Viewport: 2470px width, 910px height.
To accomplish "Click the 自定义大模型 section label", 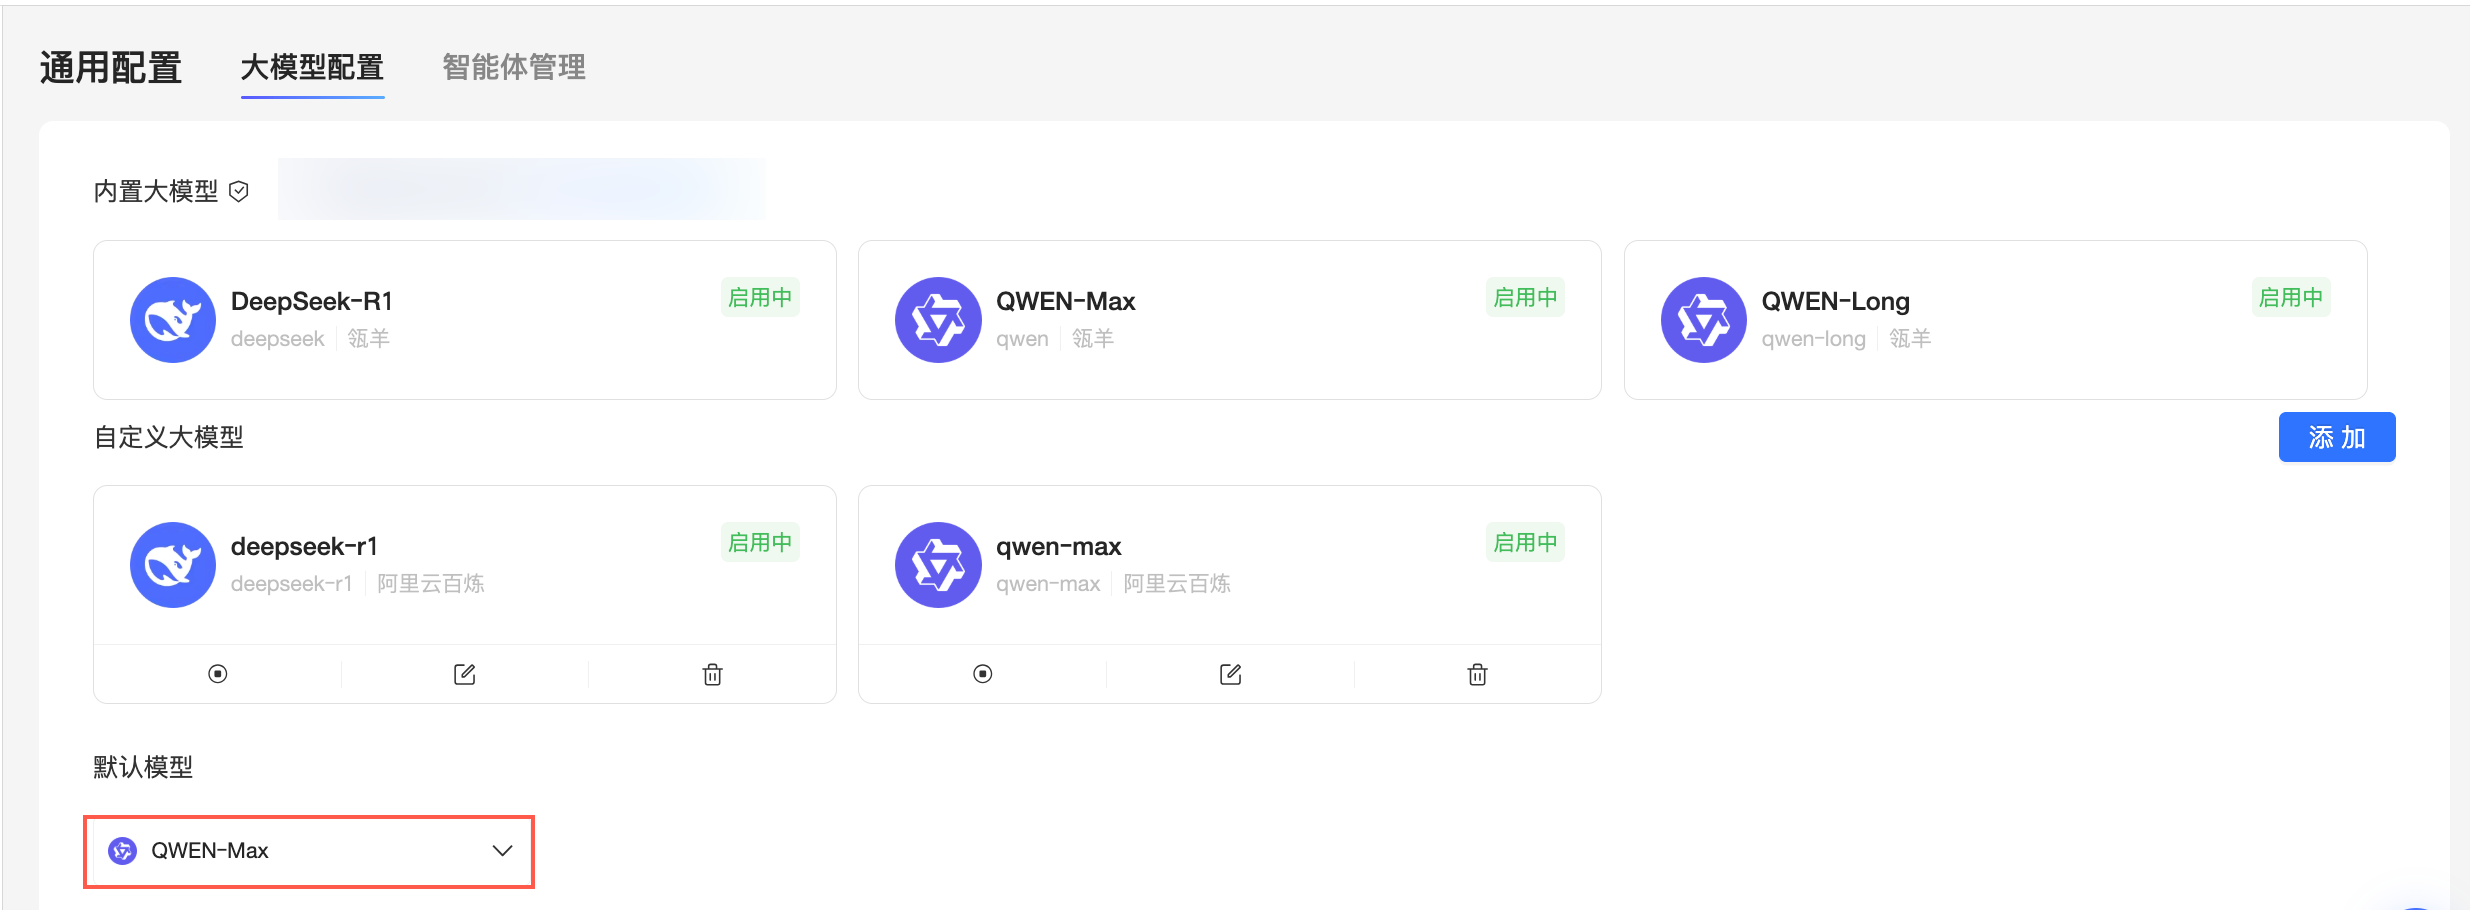I will 169,437.
